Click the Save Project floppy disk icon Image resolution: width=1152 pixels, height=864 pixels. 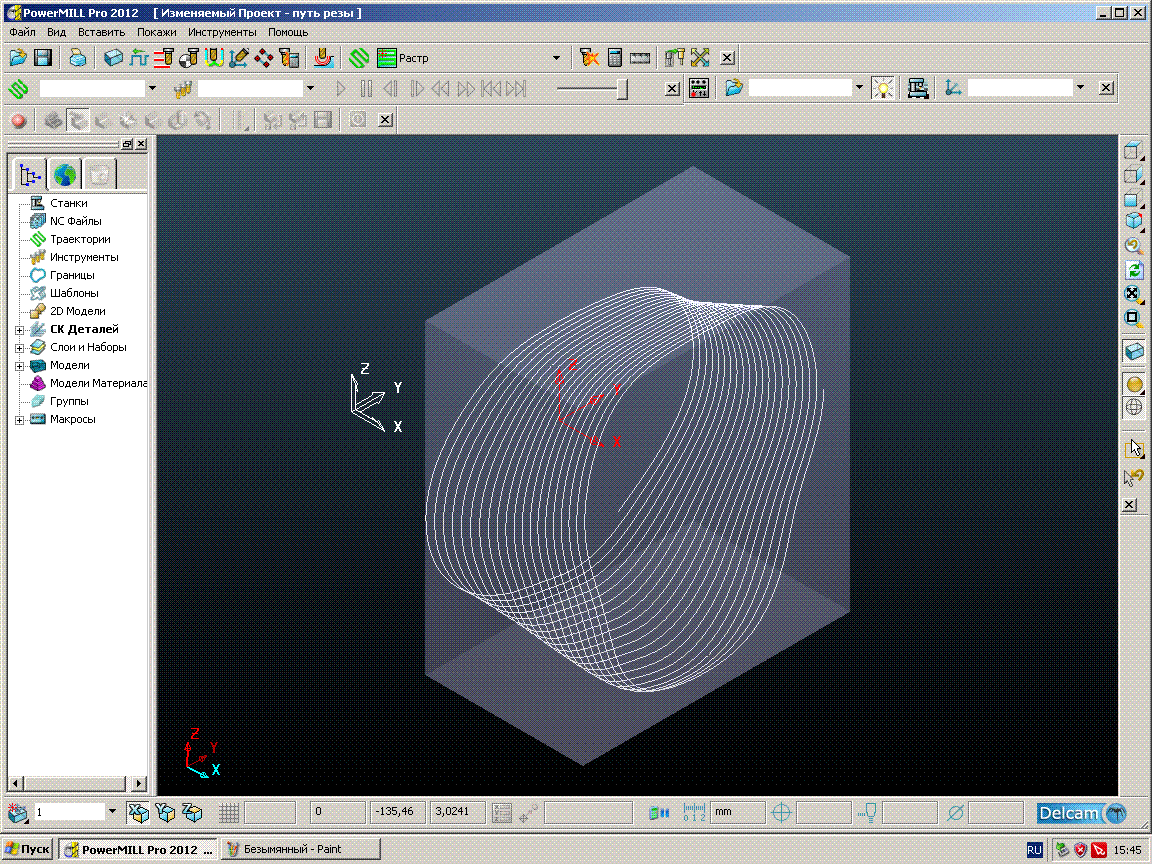[x=43, y=58]
